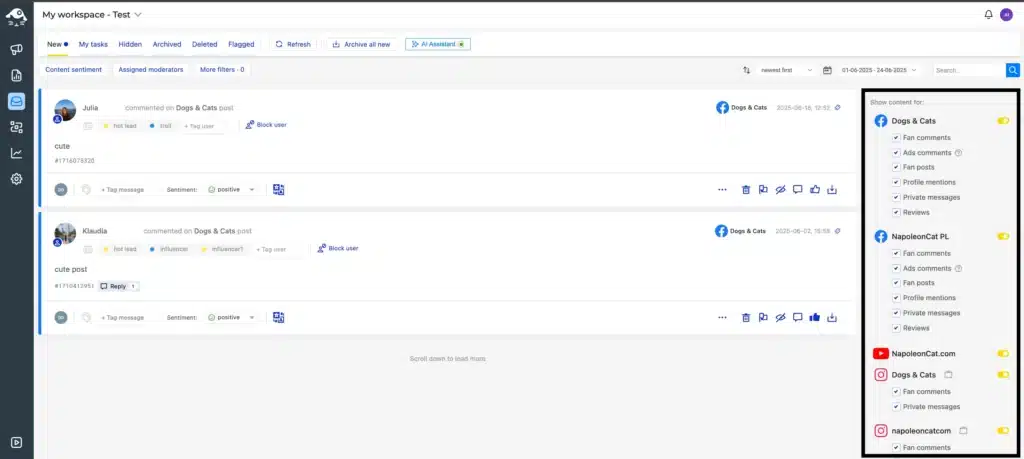
Task: Switch to the Archived tab
Action: tap(167, 44)
